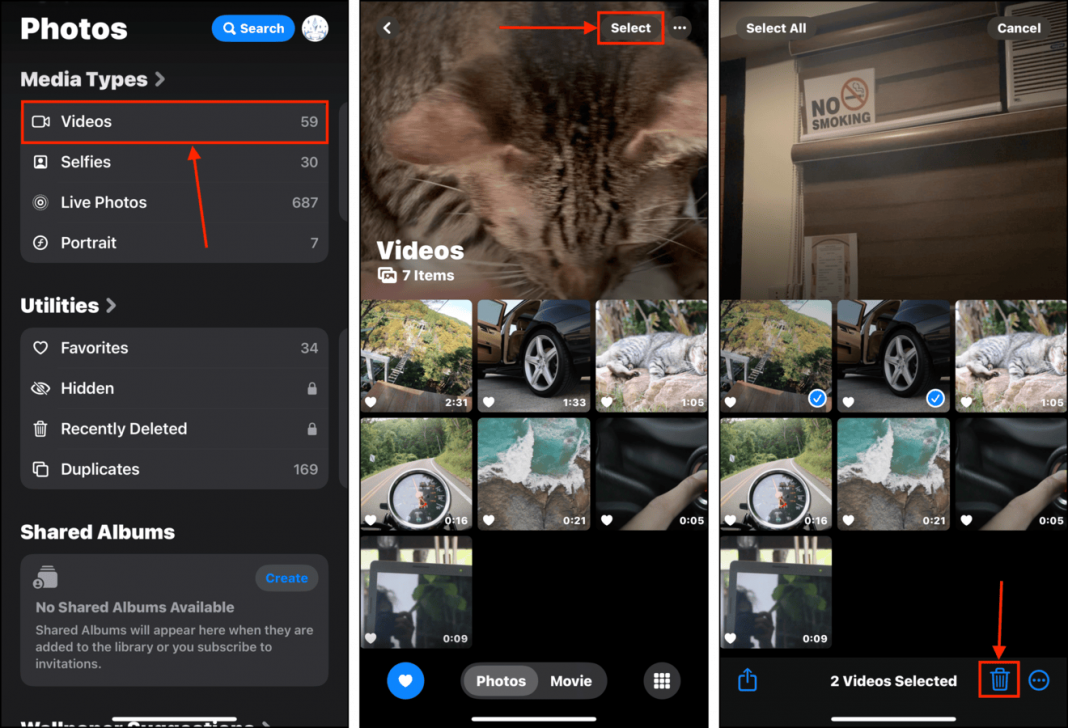This screenshot has height=728, width=1068.
Task: Switch to grid view with the grid icon
Action: (x=662, y=680)
